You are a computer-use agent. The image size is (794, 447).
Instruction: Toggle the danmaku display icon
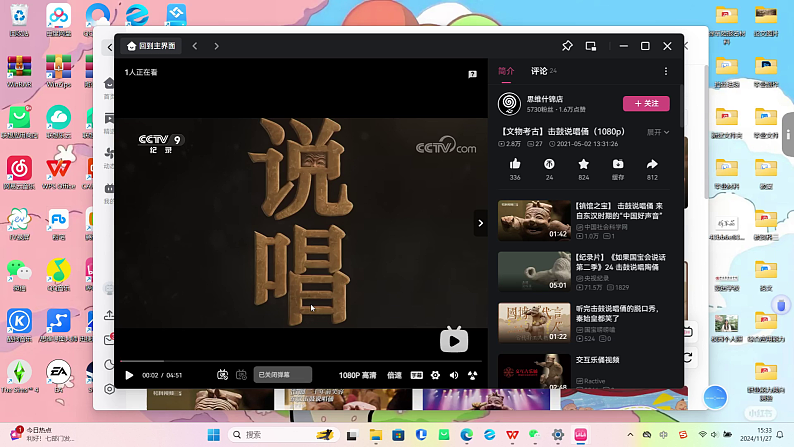tap(222, 375)
